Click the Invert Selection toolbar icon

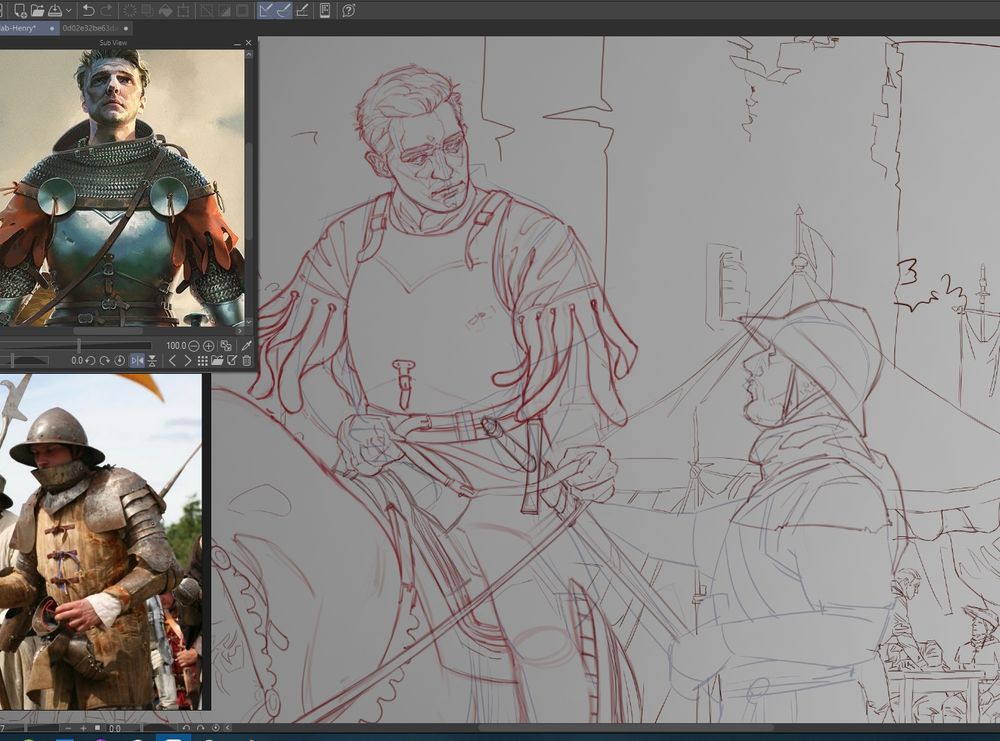tap(224, 10)
